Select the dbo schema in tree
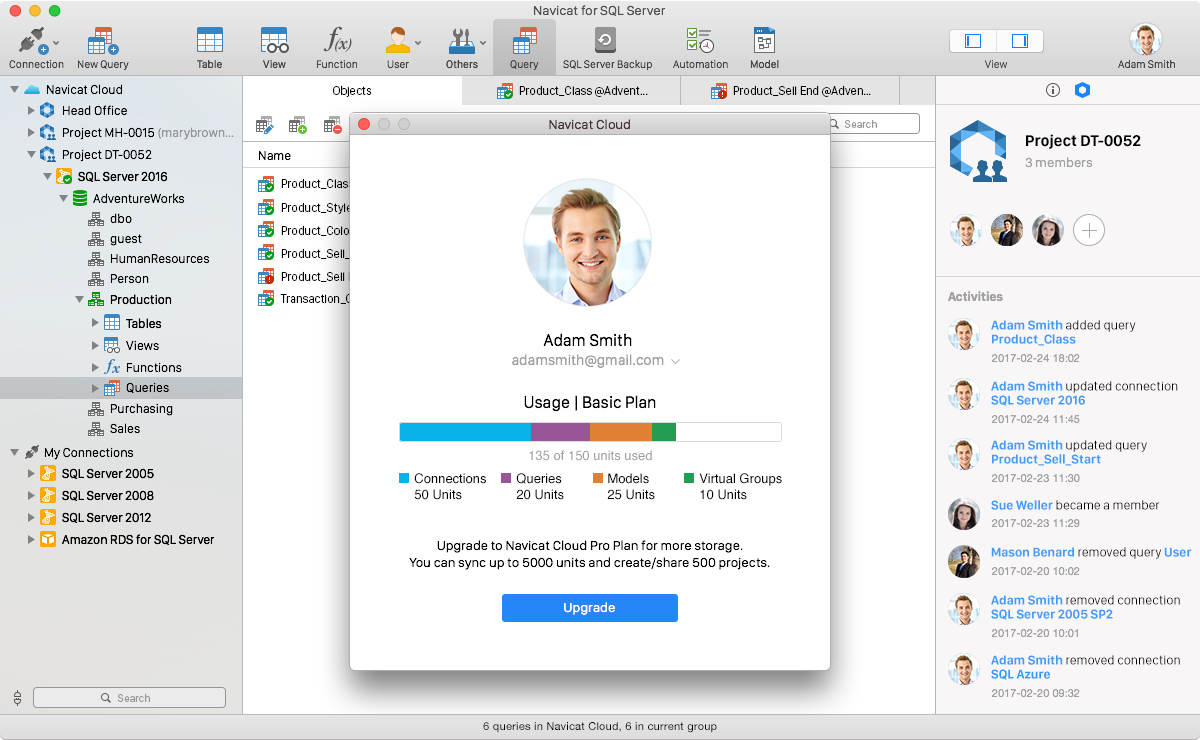The image size is (1200, 740). click(120, 218)
